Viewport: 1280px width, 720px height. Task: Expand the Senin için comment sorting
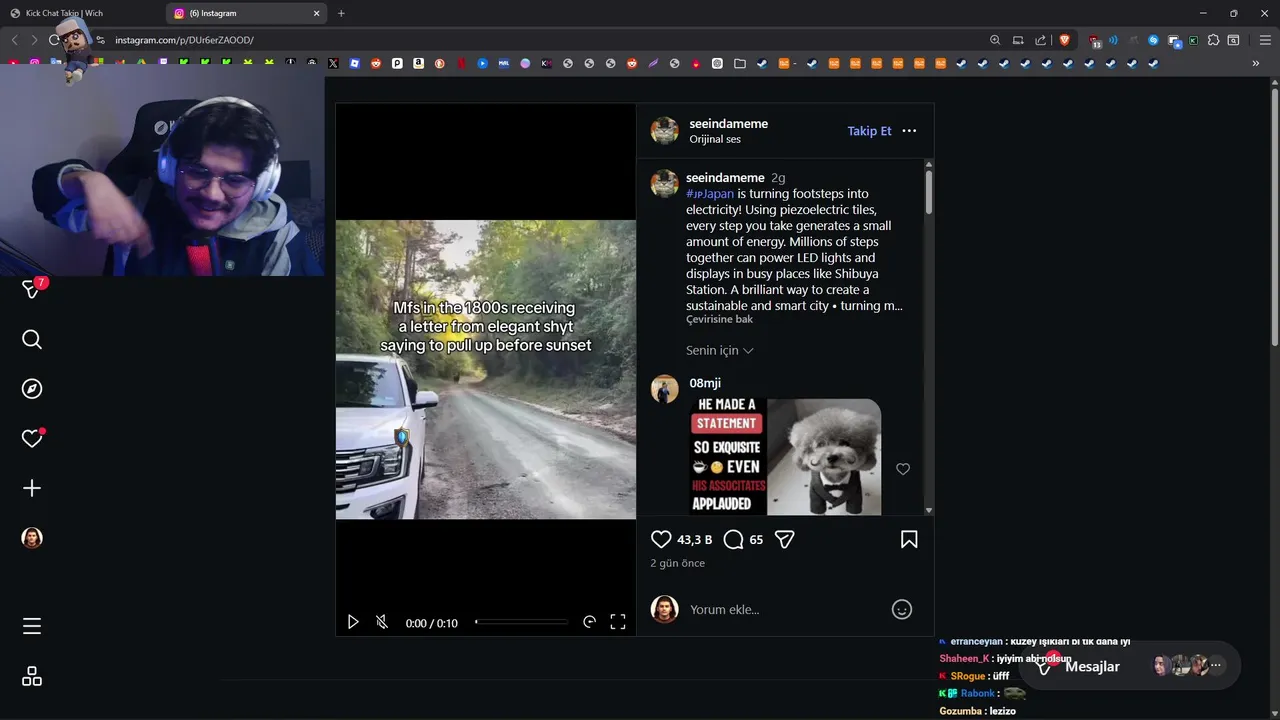pos(720,350)
